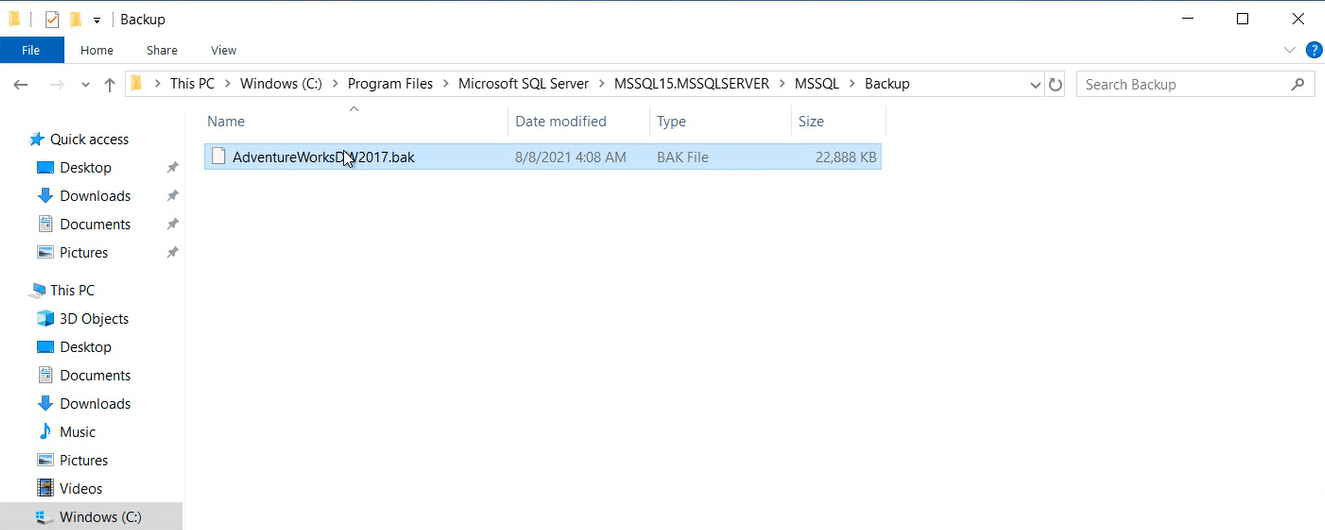The height and width of the screenshot is (530, 1325).
Task: Unpin Desktop via its pin icon
Action: (x=172, y=168)
